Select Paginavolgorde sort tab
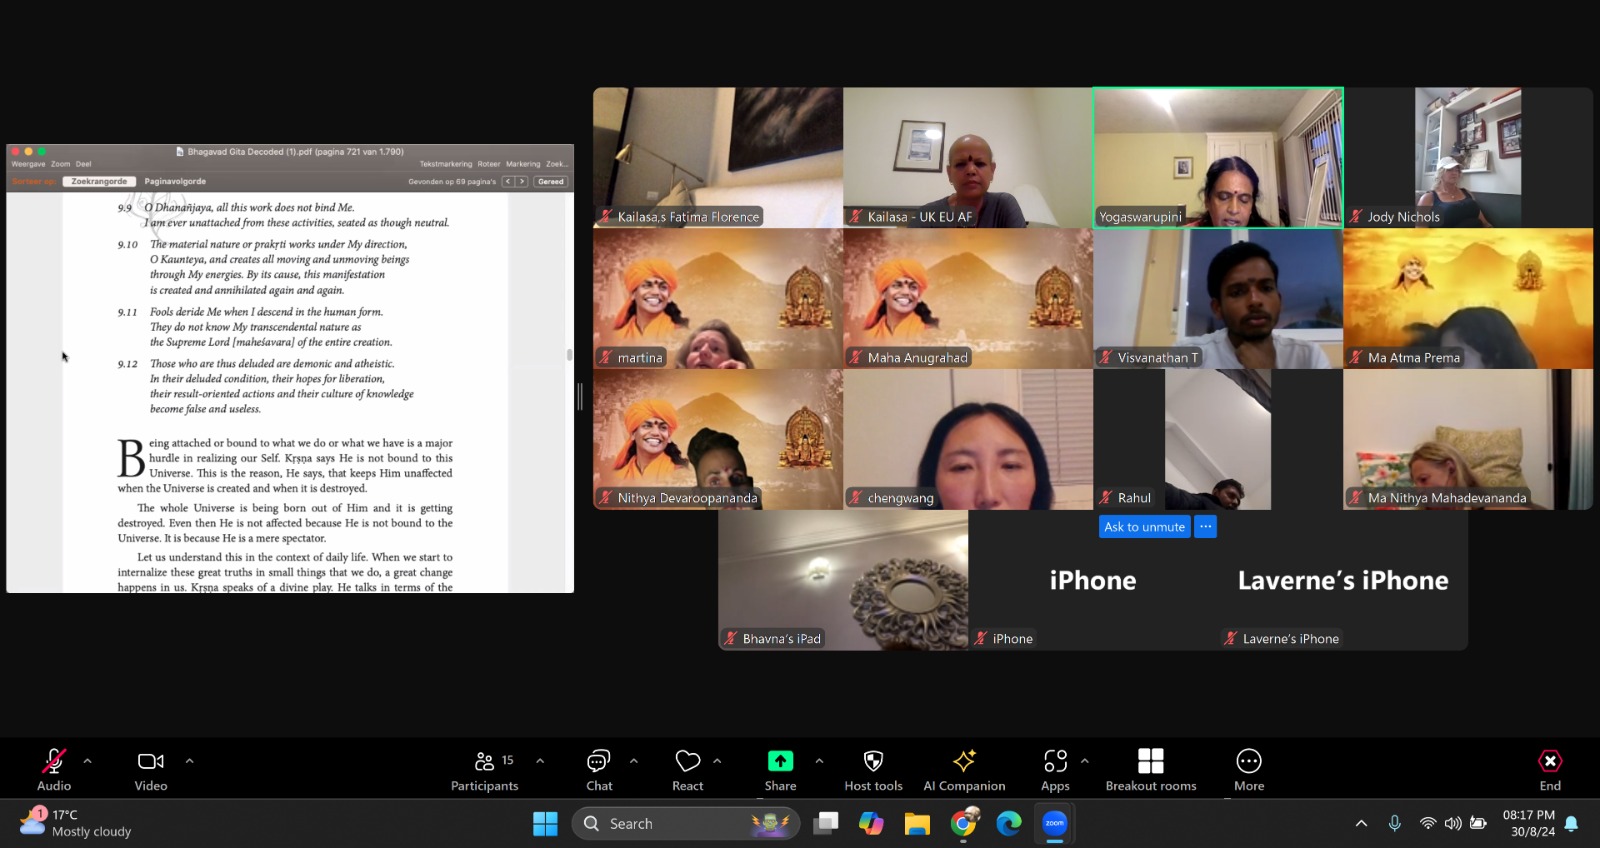Screen dimensions: 1600x848 pos(175,182)
